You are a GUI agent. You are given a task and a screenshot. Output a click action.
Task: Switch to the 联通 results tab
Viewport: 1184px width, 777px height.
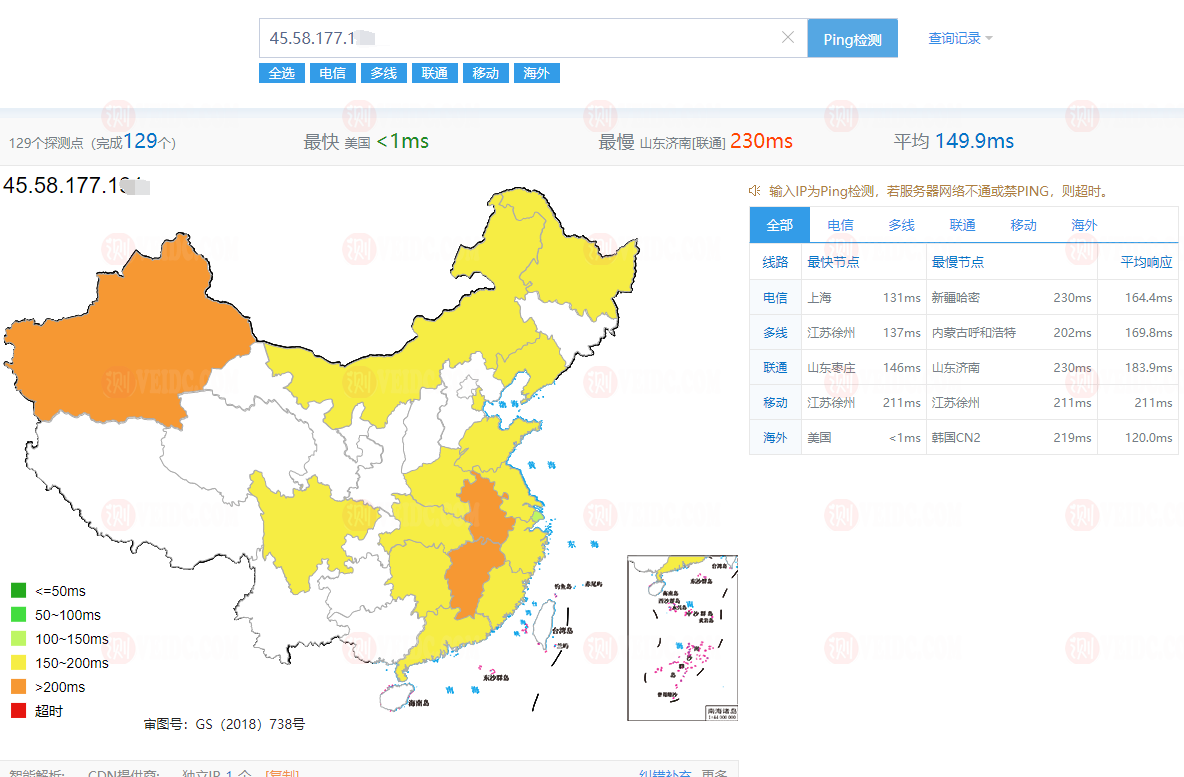[962, 225]
